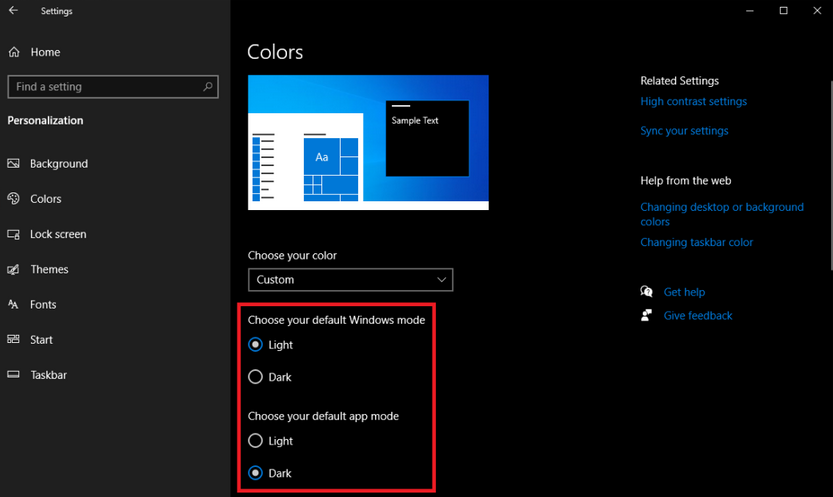Image resolution: width=833 pixels, height=497 pixels.
Task: Click the Fonts letter icon
Action: coord(13,304)
